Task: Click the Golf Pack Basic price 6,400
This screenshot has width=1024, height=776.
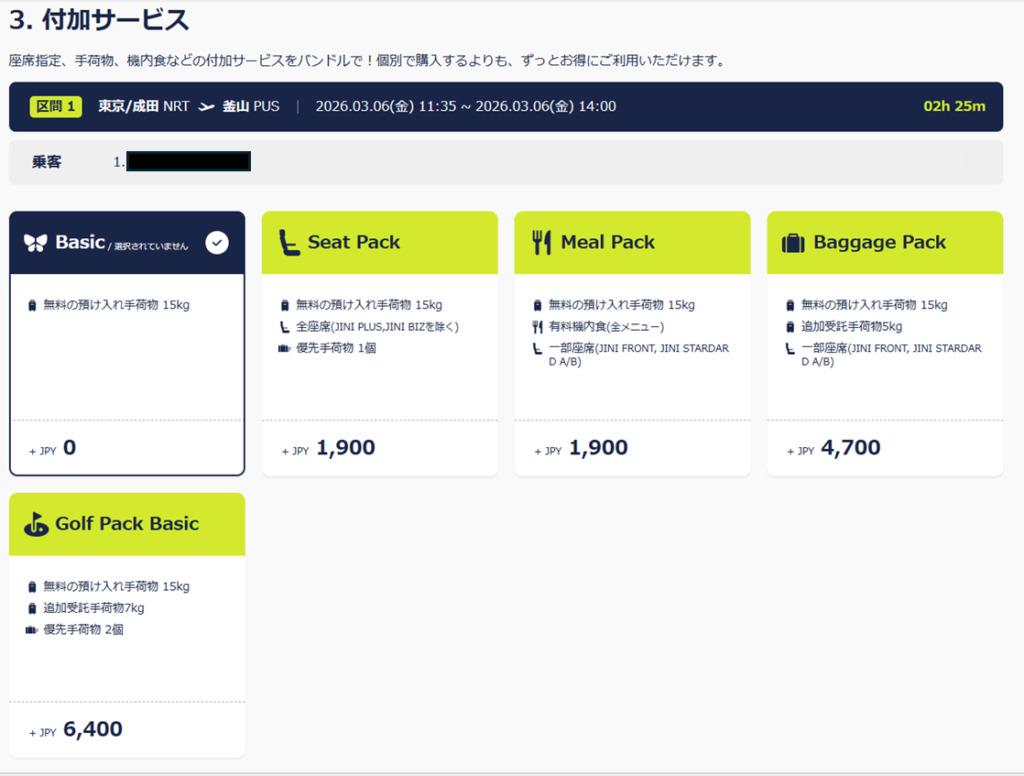Action: 92,730
